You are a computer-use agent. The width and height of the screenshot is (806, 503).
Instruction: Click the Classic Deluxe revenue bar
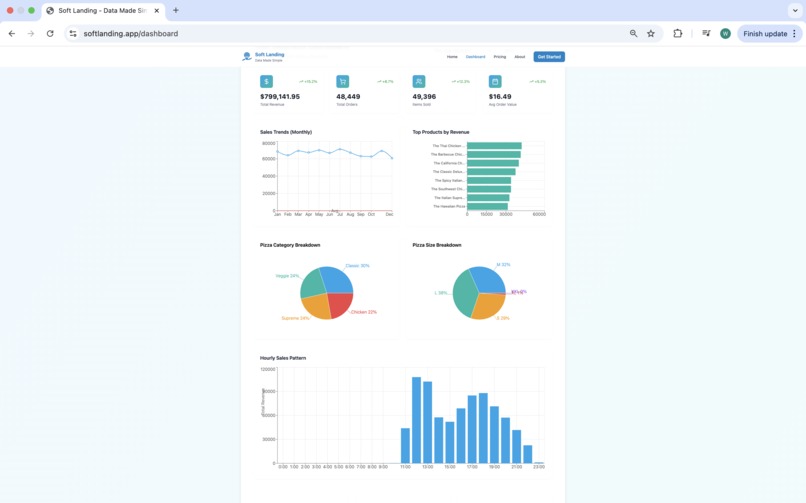coord(491,172)
